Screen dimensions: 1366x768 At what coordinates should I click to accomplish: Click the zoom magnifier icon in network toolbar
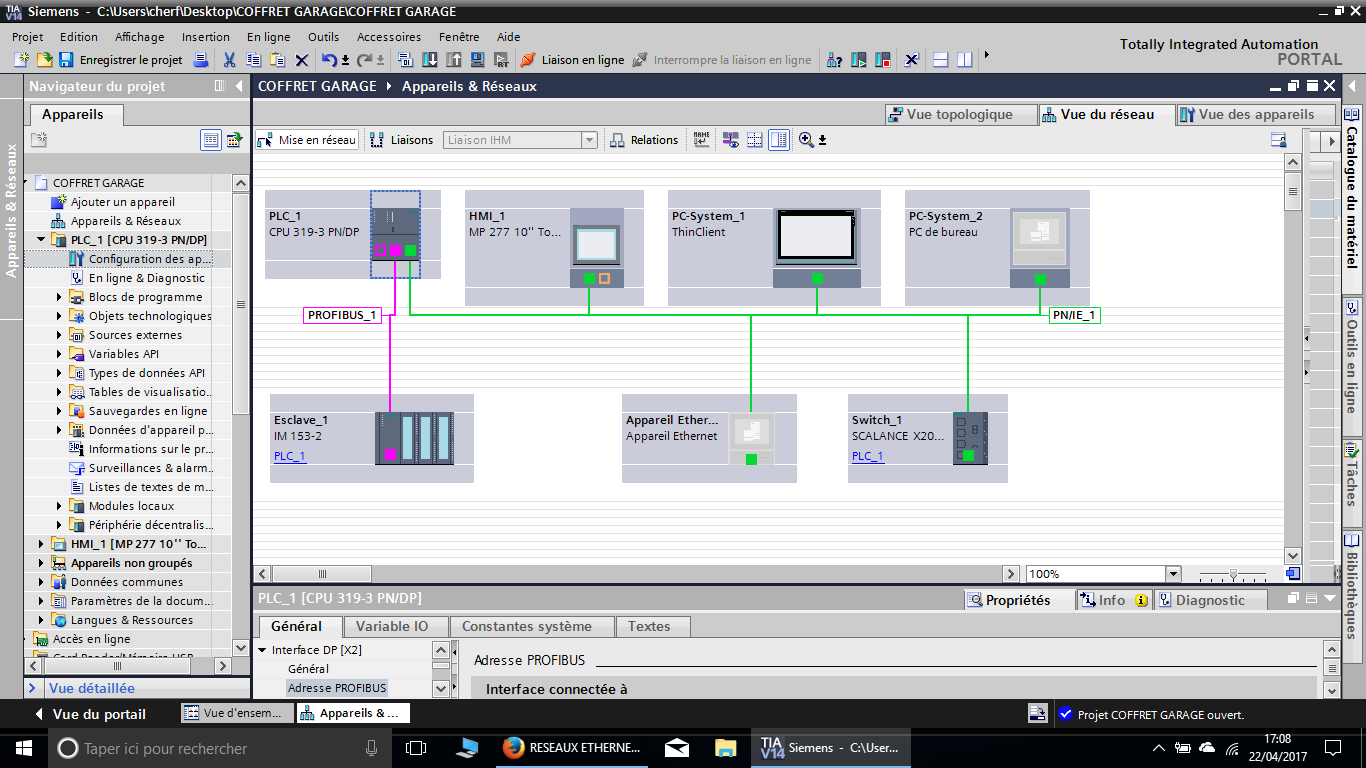click(x=806, y=140)
